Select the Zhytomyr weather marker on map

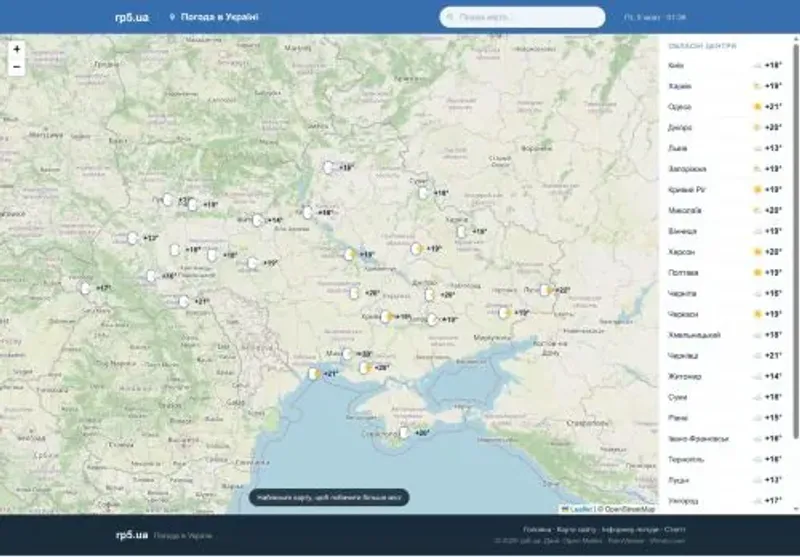click(x=267, y=220)
